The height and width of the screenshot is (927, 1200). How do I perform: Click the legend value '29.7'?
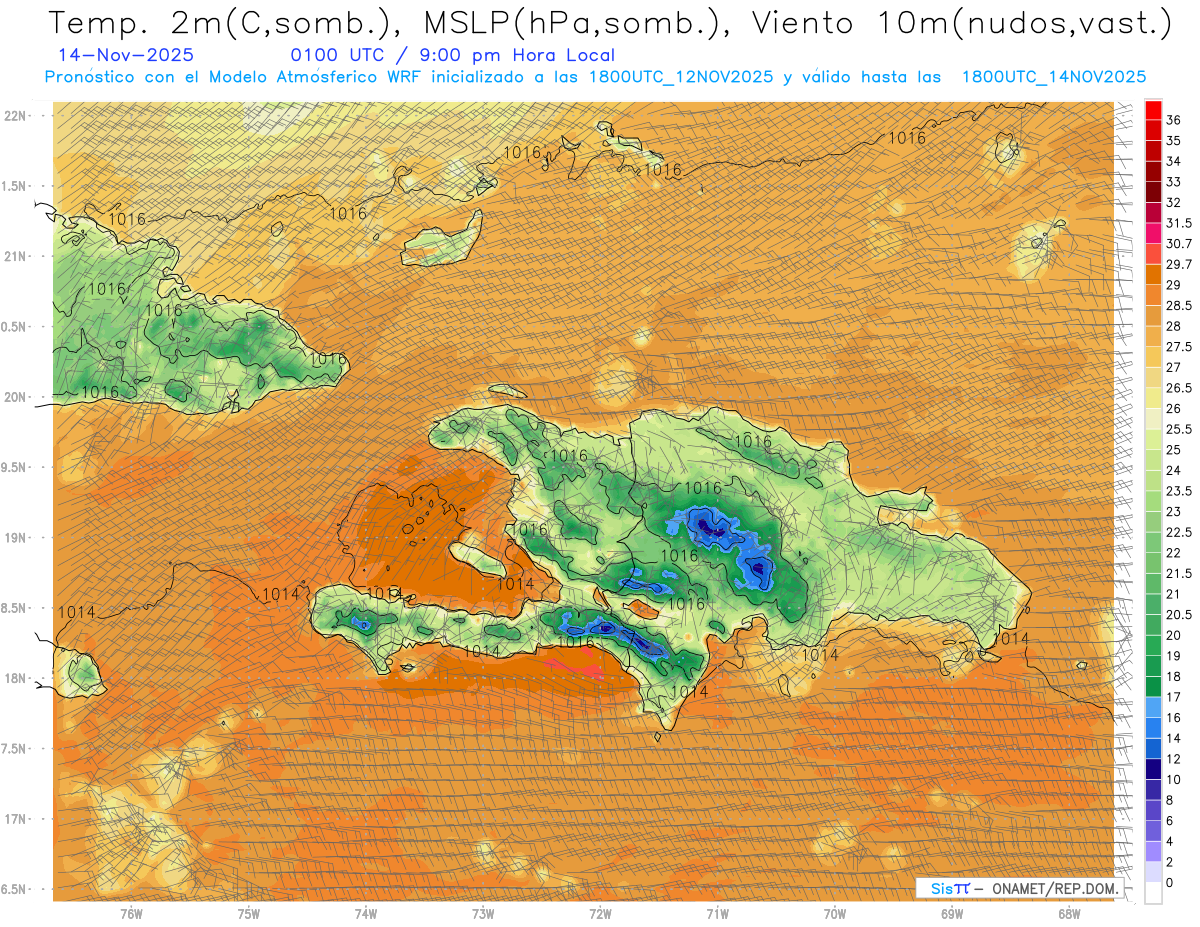click(1178, 264)
